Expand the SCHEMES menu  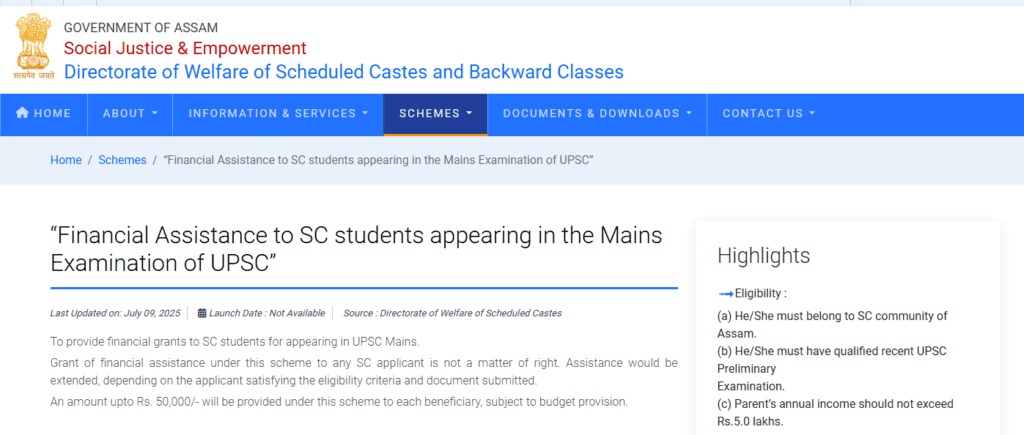pos(436,114)
